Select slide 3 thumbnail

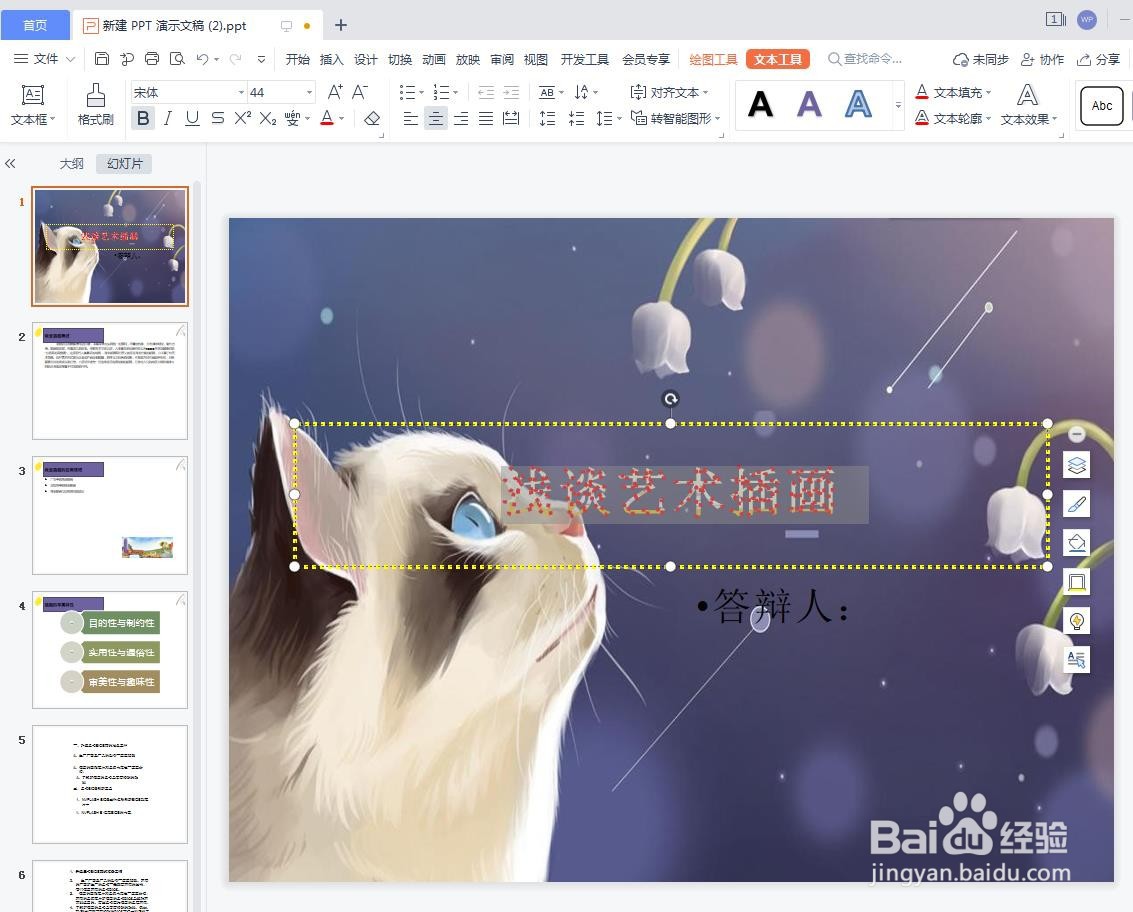coord(110,515)
